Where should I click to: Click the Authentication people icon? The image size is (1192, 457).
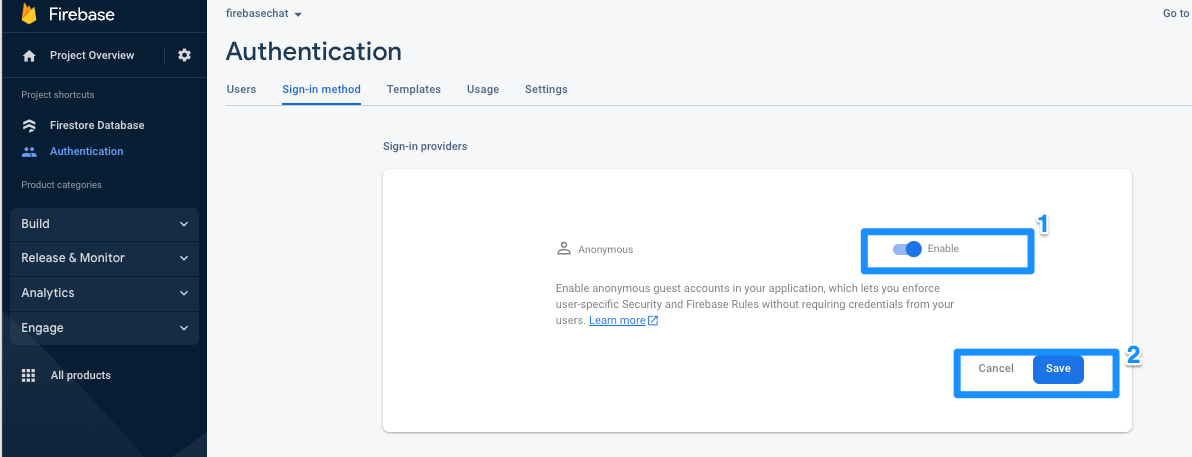(29, 151)
